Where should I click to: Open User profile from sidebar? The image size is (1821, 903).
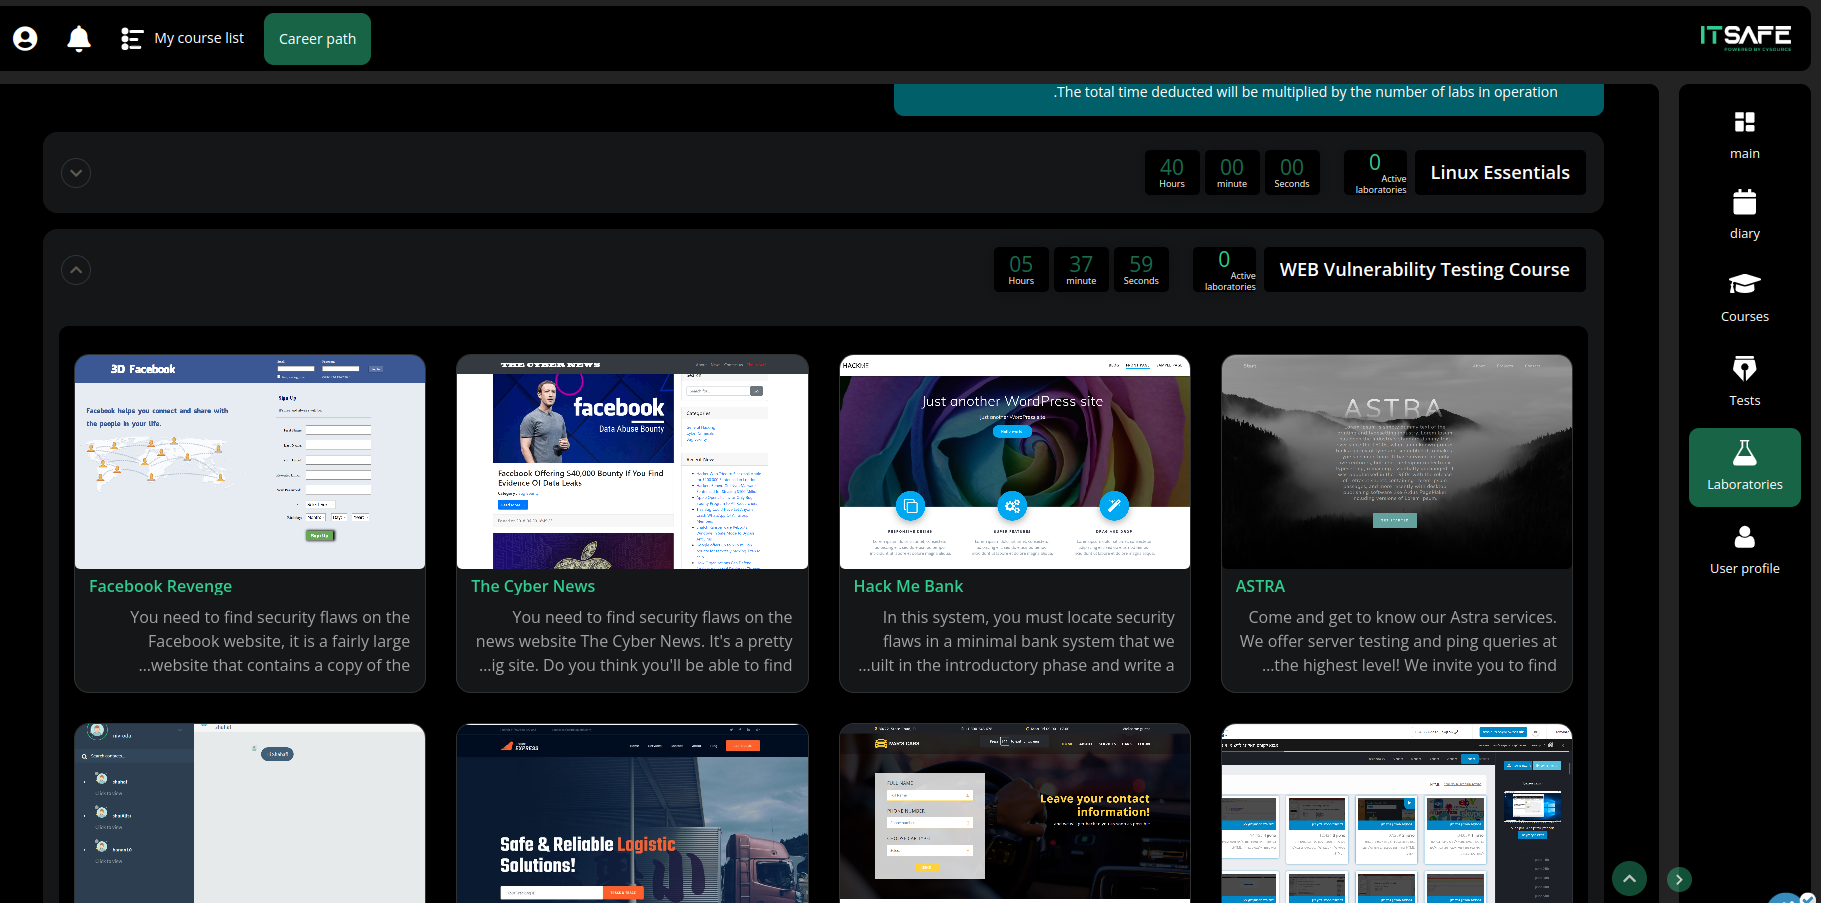pyautogui.click(x=1744, y=550)
